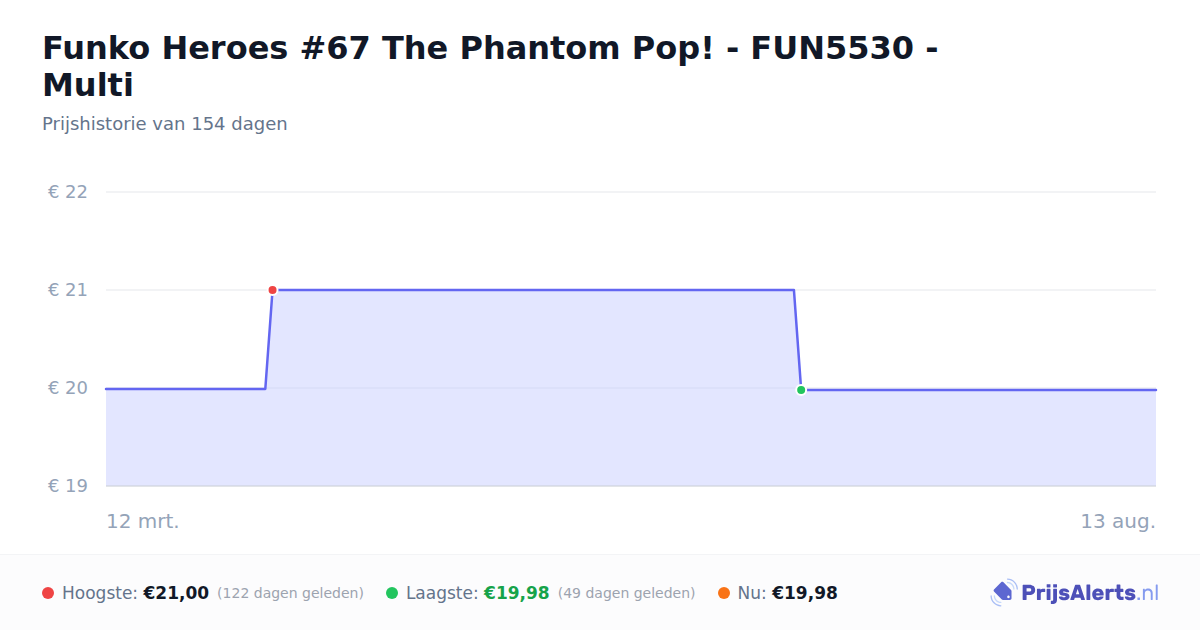Viewport: 1200px width, 630px height.
Task: Click the orange dot beside Nu
Action: point(724,593)
